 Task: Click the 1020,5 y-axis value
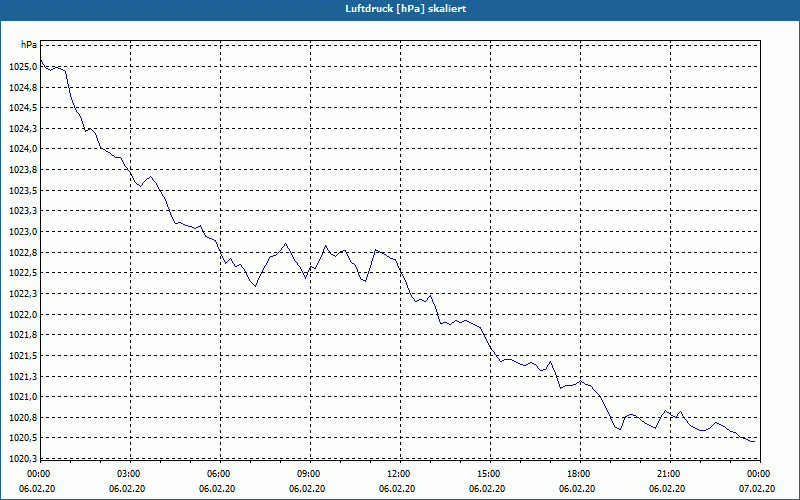(23, 438)
